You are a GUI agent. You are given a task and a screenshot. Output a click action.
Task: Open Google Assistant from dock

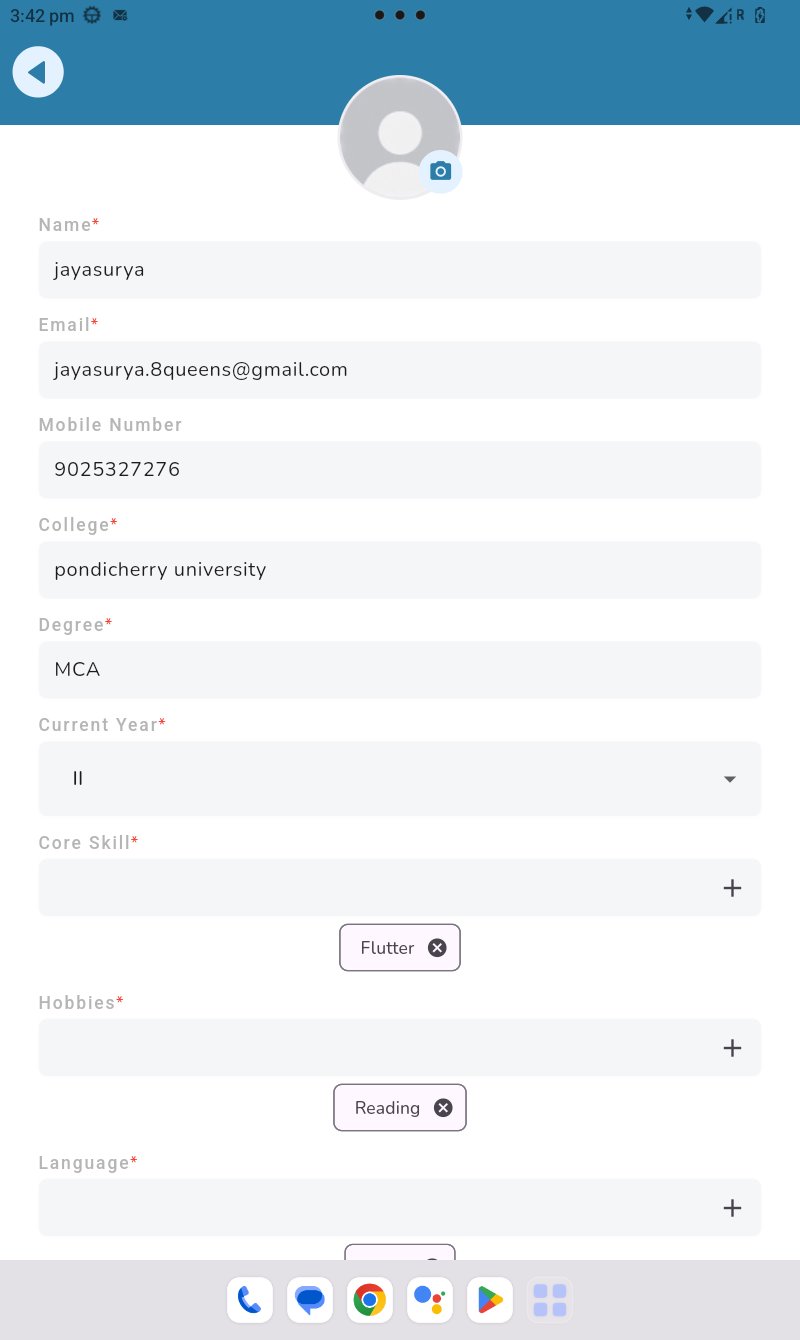pos(430,1300)
